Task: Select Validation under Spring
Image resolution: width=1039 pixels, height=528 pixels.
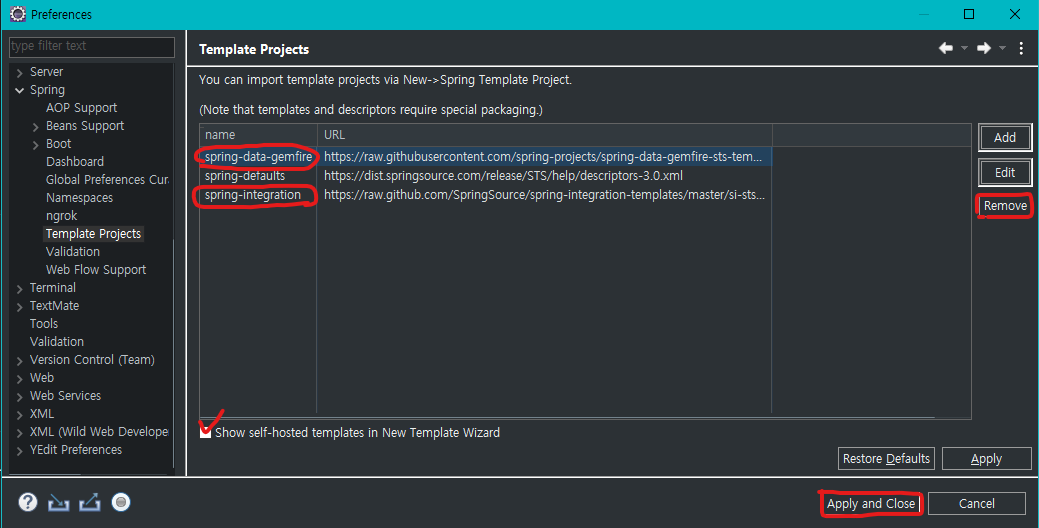Action: coord(73,252)
